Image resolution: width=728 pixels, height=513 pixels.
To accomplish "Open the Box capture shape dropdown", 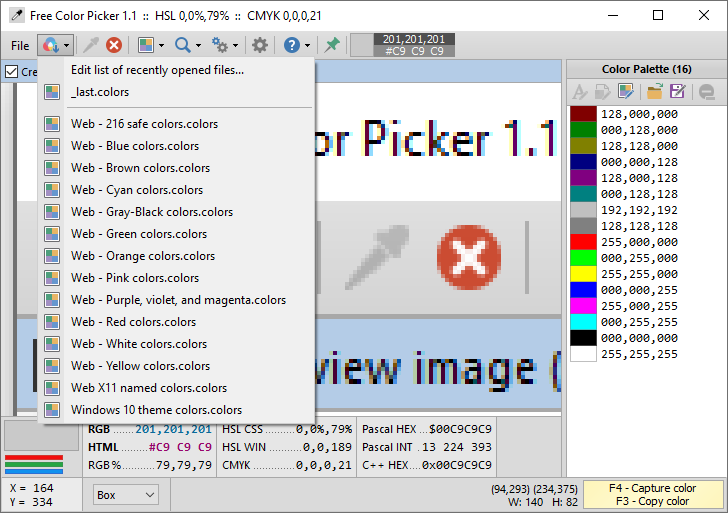I will tap(126, 495).
